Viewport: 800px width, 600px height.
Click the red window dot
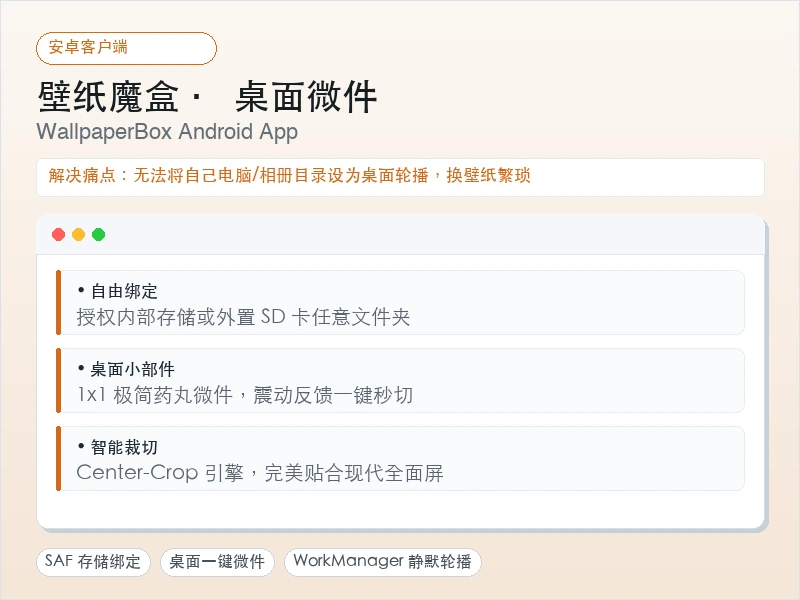coord(59,234)
